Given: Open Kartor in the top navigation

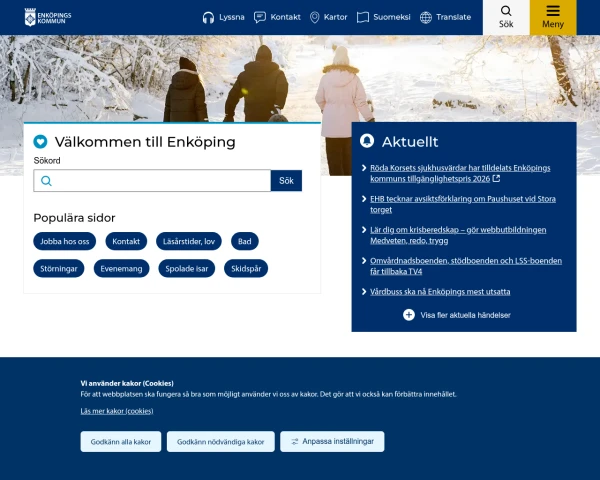Looking at the screenshot, I should pos(328,17).
